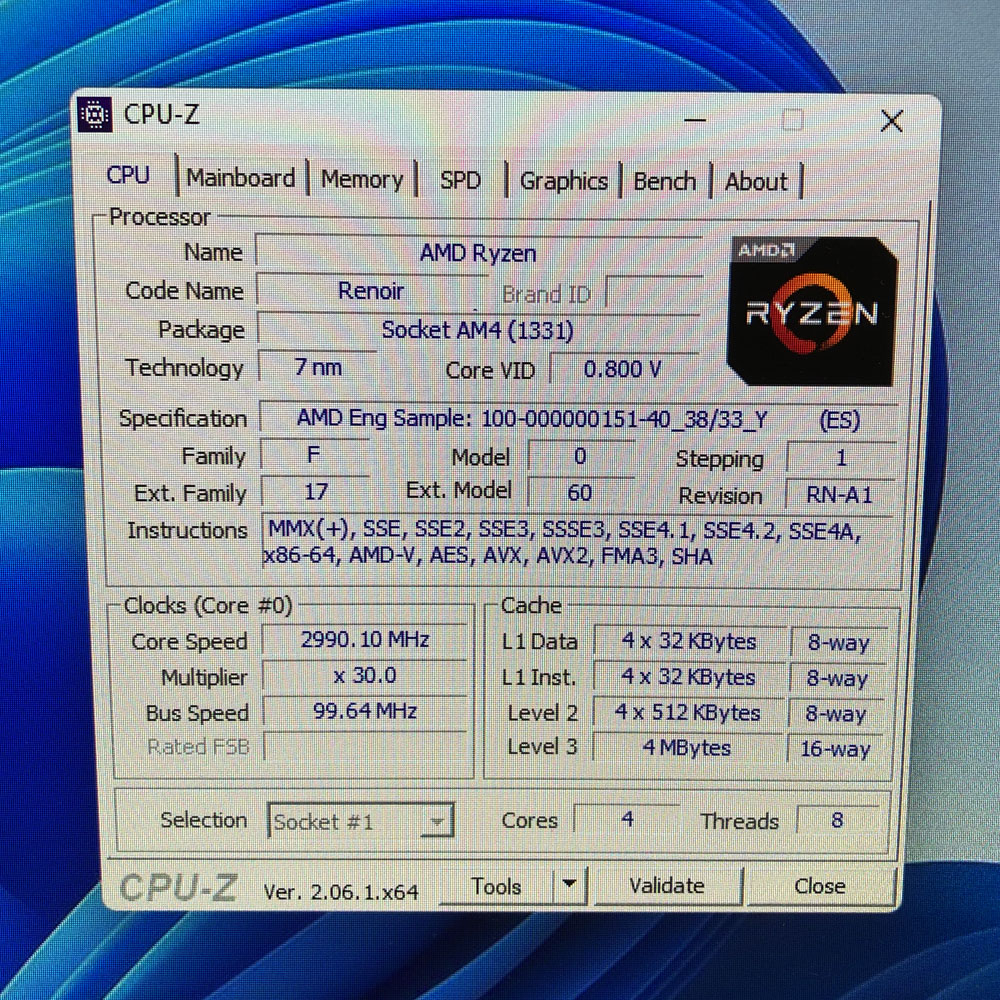Click the Revision value 'RN-A1'
Image resolution: width=1000 pixels, height=1000 pixels.
pos(839,495)
